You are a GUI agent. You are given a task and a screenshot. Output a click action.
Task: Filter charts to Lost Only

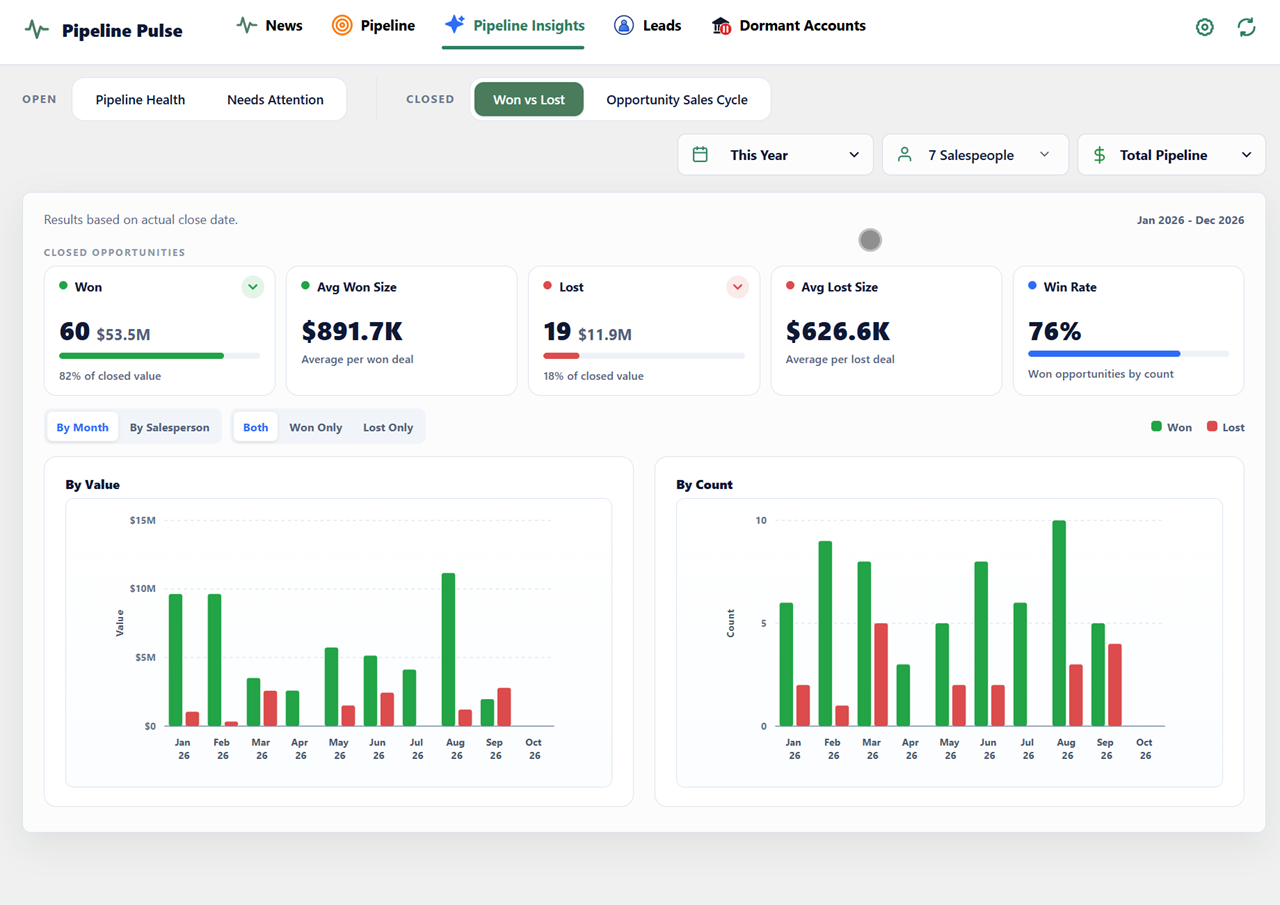coord(388,427)
